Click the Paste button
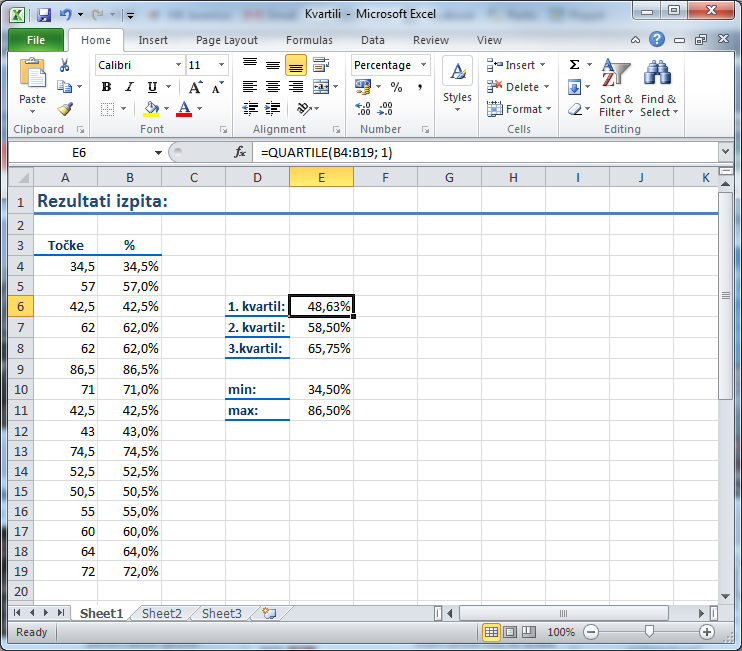Image resolution: width=742 pixels, height=651 pixels. (x=33, y=85)
